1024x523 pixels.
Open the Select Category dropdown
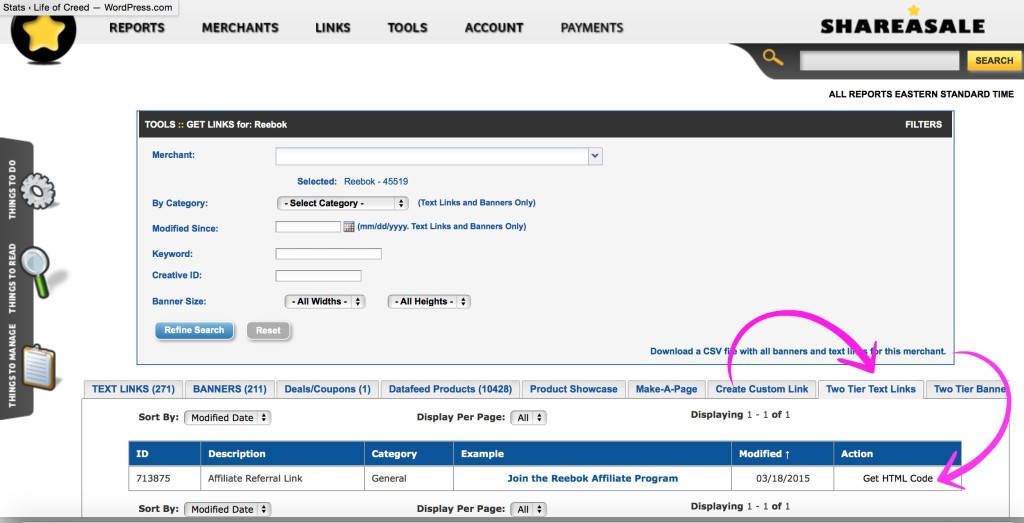point(342,203)
